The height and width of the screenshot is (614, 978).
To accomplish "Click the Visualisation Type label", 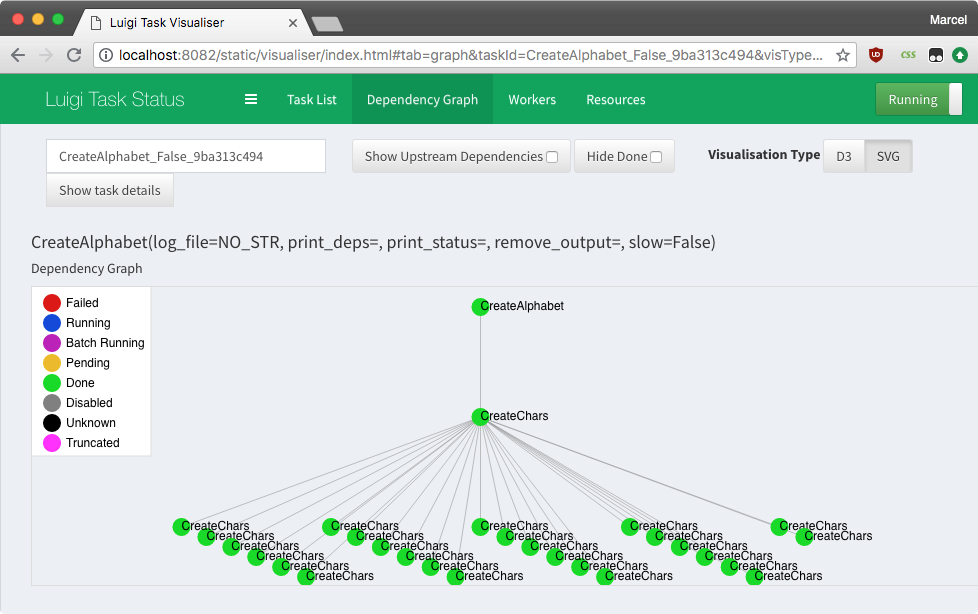I will 763,154.
